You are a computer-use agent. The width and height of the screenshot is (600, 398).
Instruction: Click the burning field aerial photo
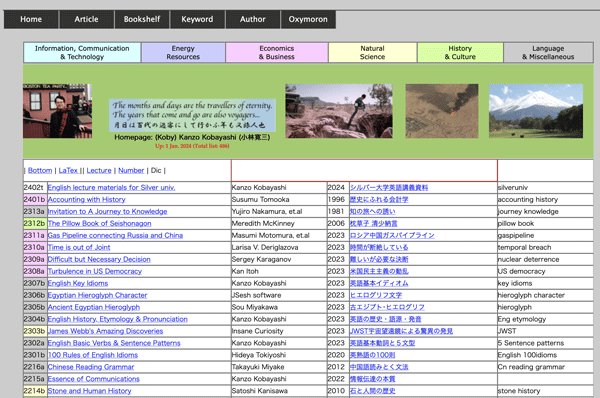(x=442, y=111)
